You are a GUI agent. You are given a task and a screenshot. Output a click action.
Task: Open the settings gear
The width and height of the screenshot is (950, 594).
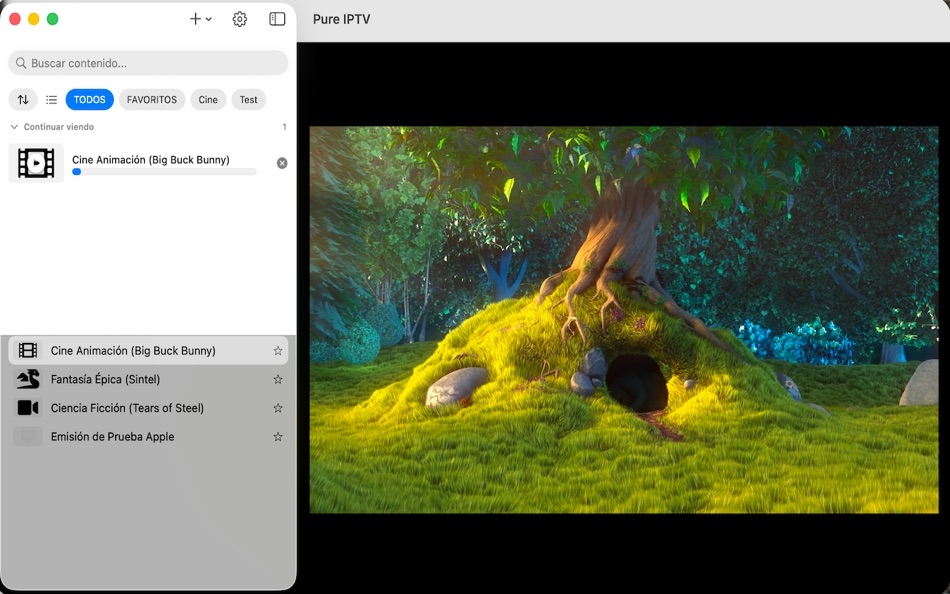pos(240,19)
